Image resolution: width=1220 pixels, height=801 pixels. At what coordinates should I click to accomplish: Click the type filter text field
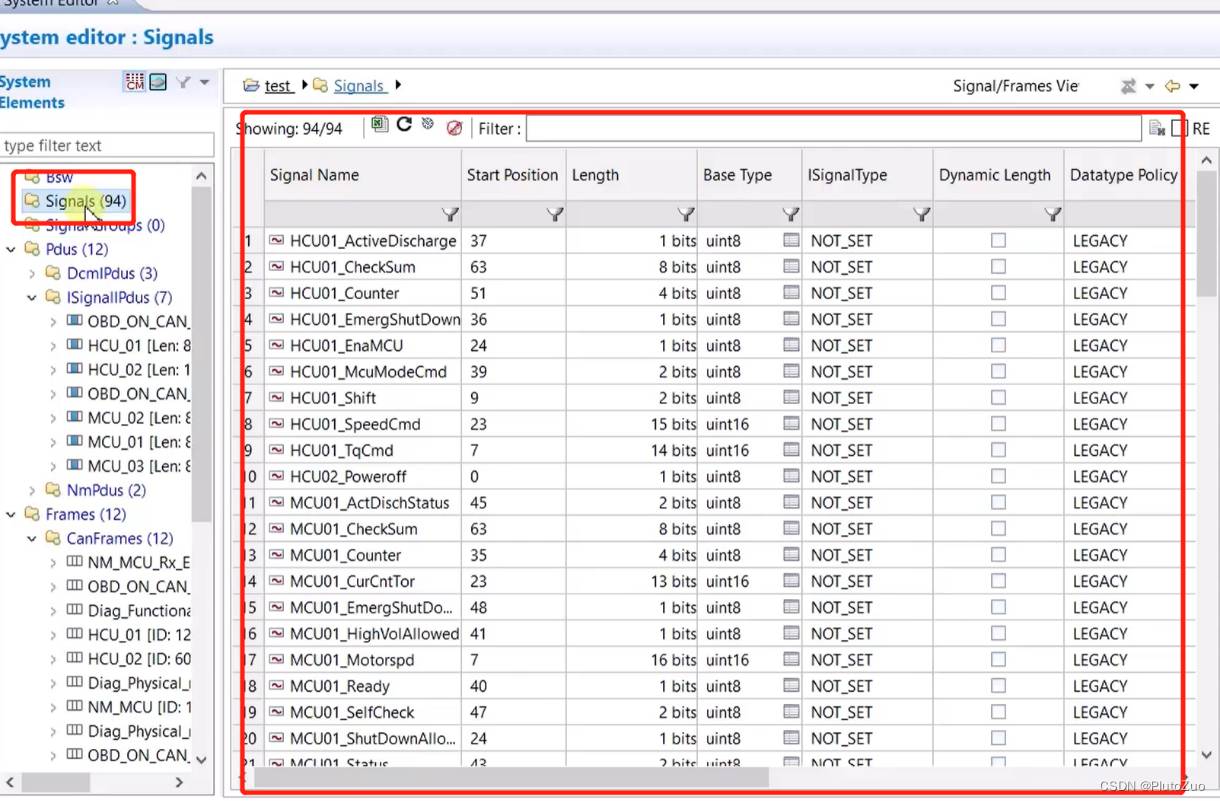tap(106, 145)
